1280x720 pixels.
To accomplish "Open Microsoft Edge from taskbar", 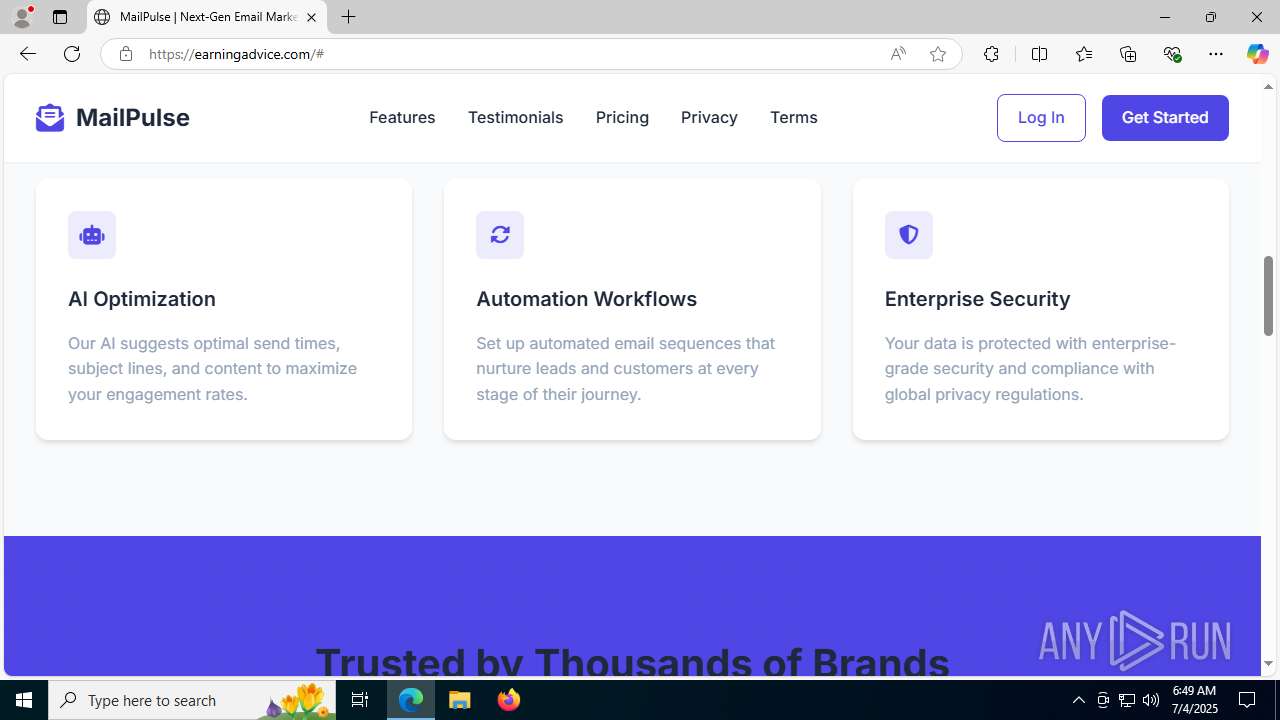I will tap(411, 700).
